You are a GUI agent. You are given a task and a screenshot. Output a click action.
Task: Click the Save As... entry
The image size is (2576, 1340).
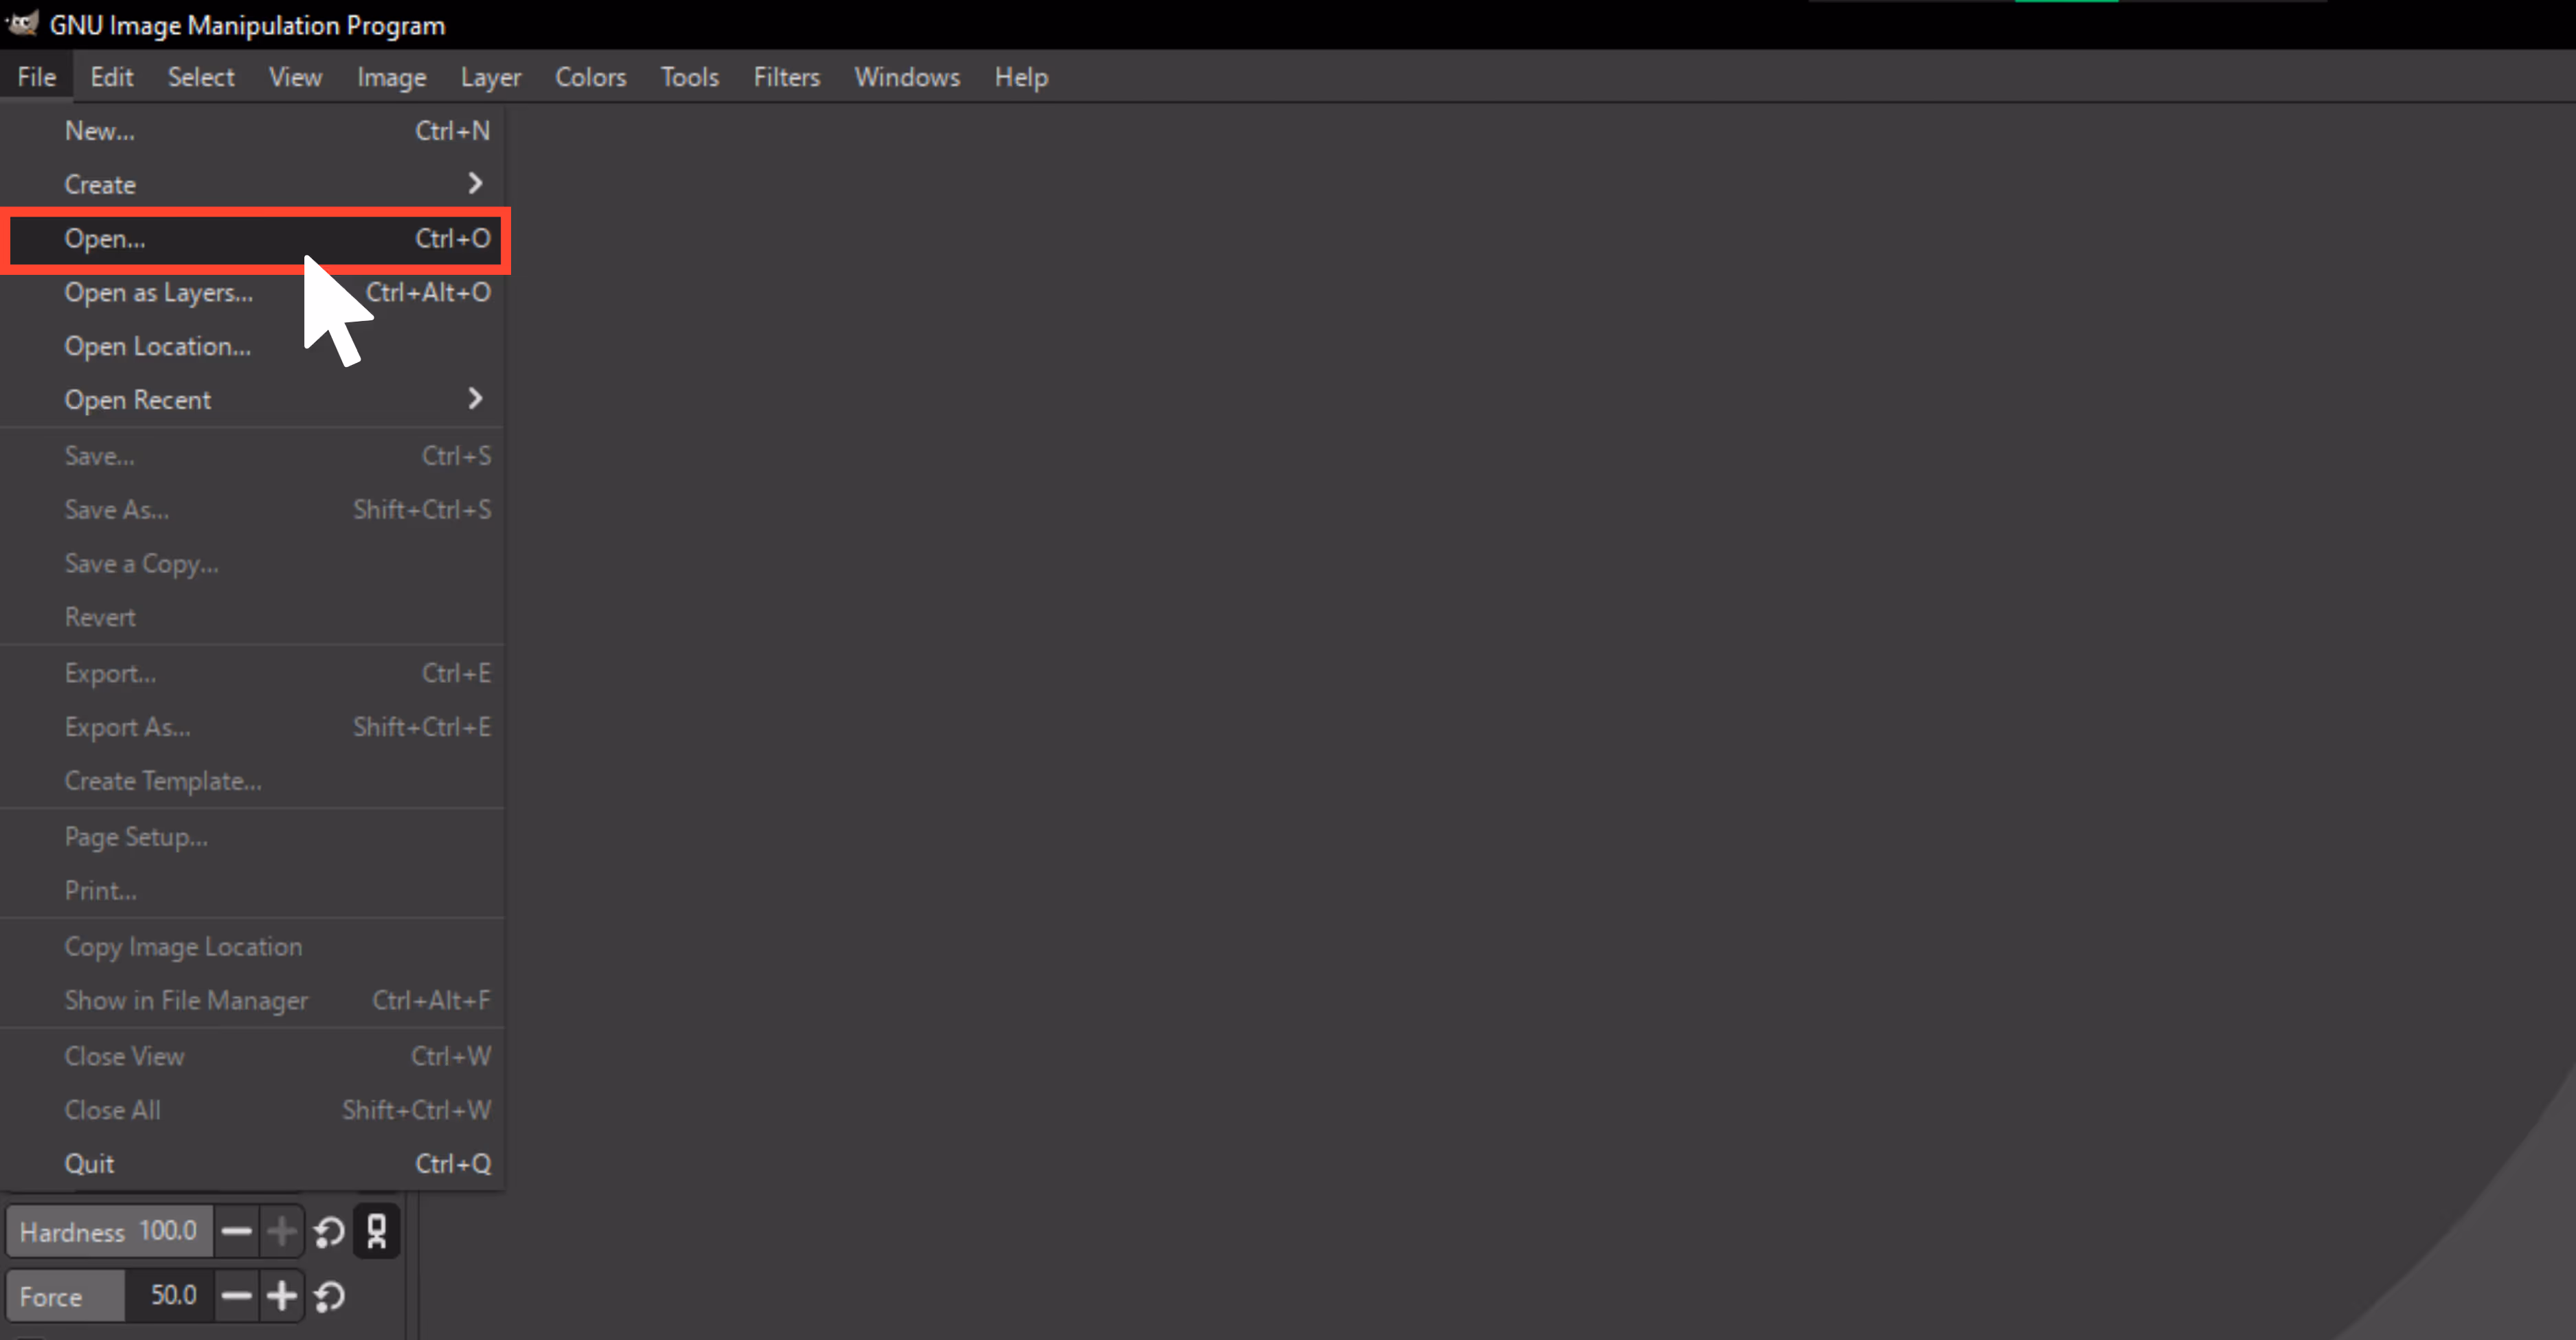point(252,510)
